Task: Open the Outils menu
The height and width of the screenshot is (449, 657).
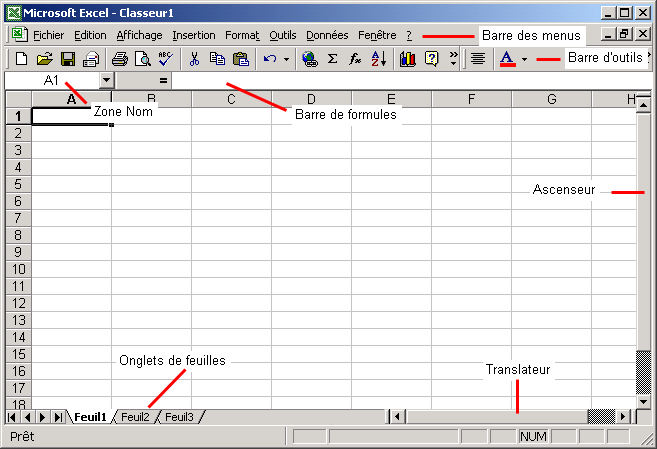Action: 283,35
